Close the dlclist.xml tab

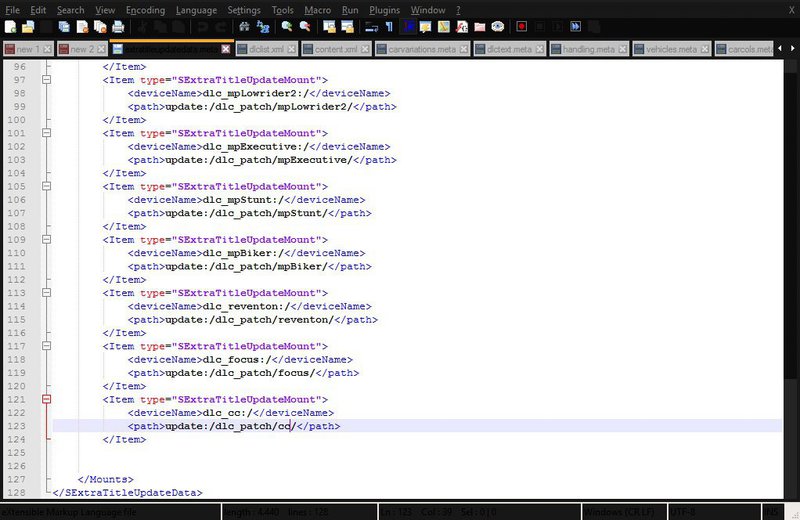(291, 49)
